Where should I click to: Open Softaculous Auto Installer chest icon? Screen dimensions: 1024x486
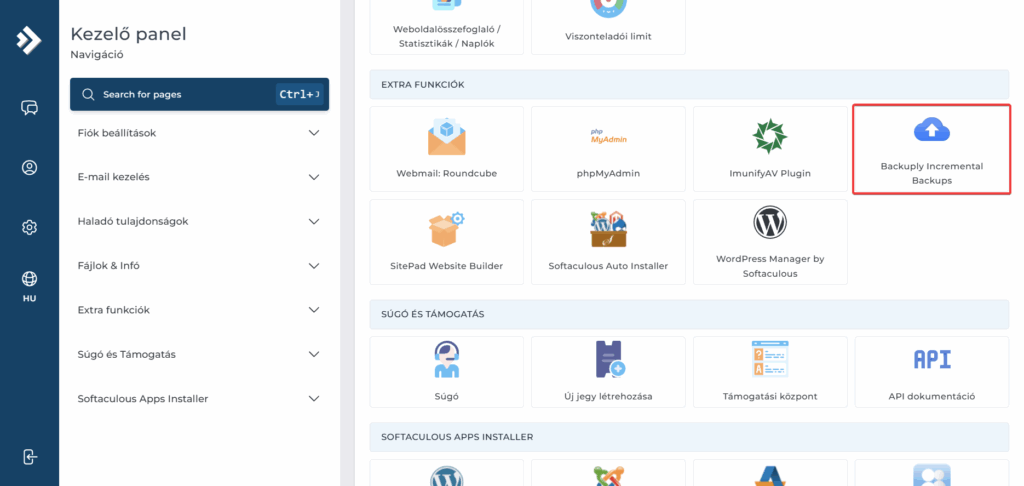608,229
